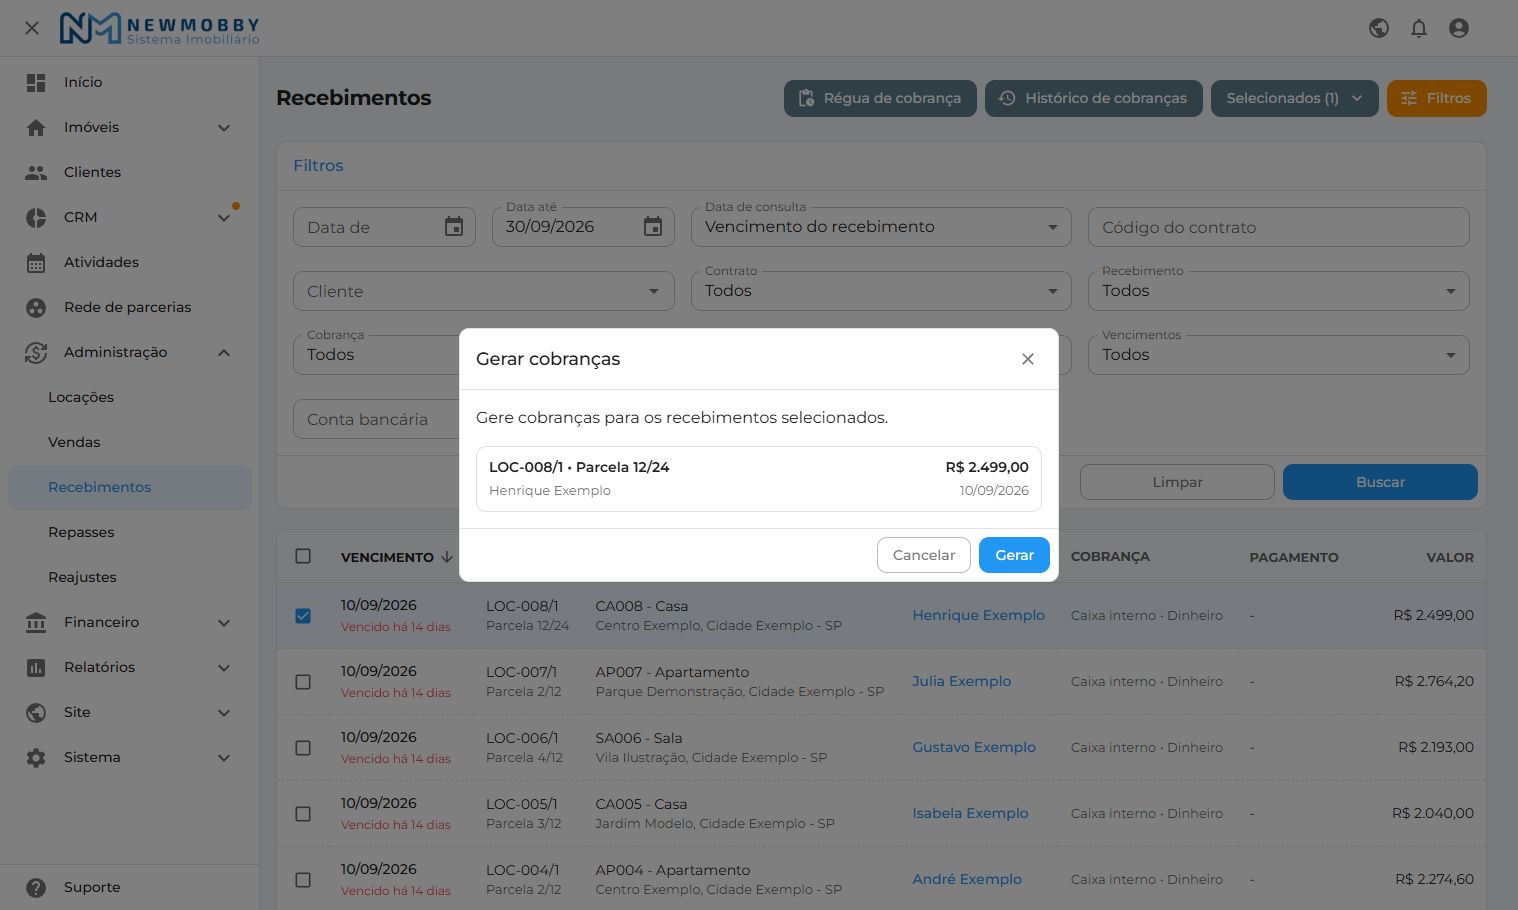Expand the CRM menu chevron
This screenshot has height=910, width=1518.
(x=224, y=217)
